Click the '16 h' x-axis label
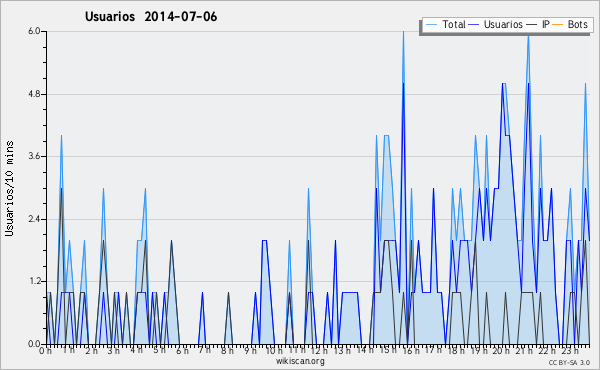600x370 pixels. tap(411, 350)
